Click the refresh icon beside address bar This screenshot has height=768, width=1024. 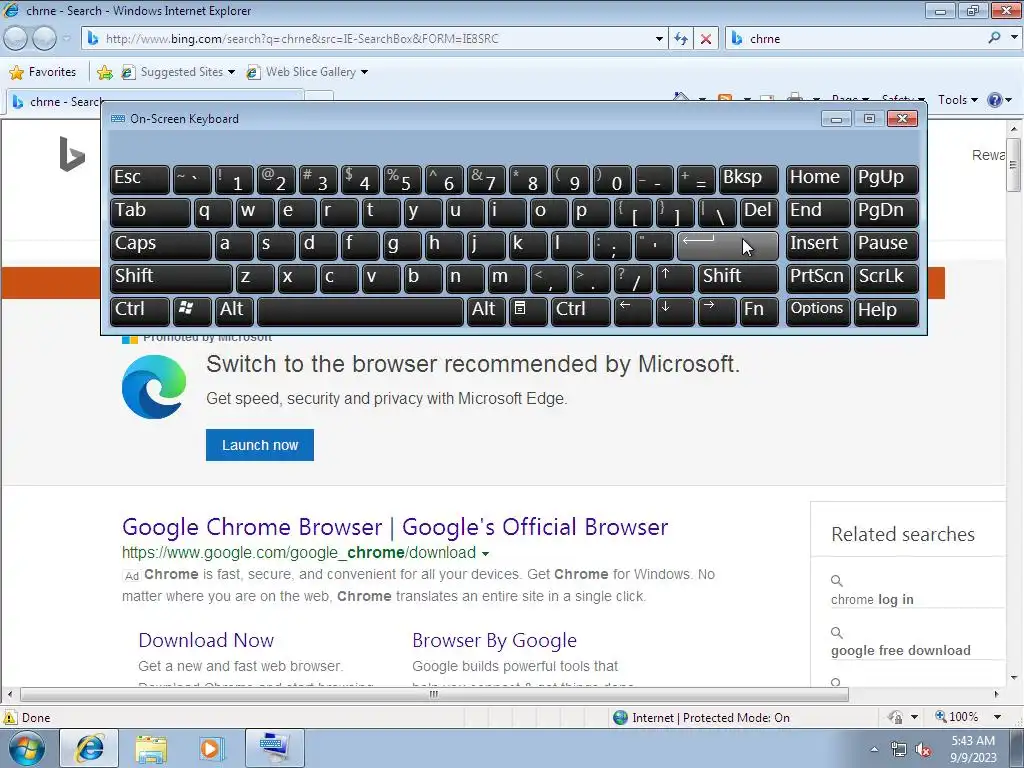[x=680, y=39]
